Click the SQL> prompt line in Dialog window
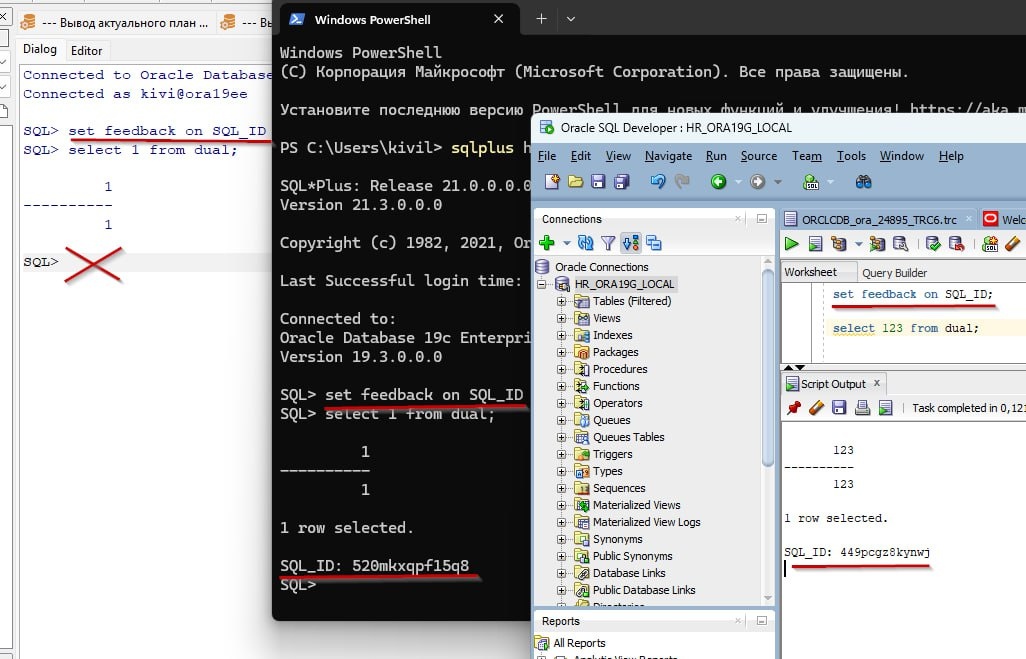The height and width of the screenshot is (659, 1026). pos(147,262)
